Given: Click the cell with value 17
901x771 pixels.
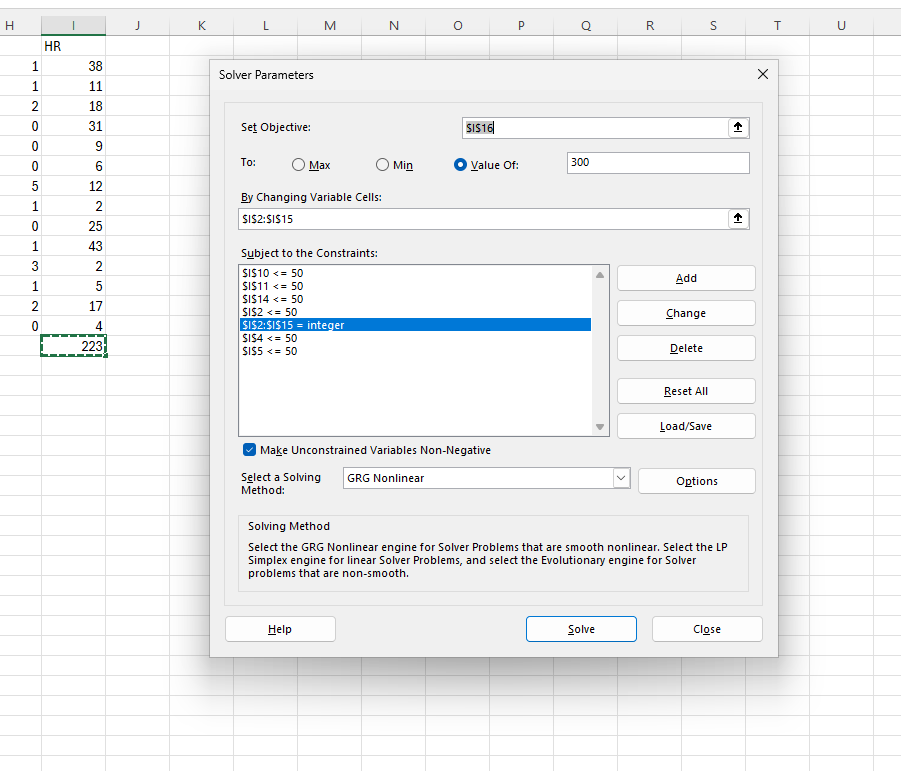Looking at the screenshot, I should [x=73, y=306].
